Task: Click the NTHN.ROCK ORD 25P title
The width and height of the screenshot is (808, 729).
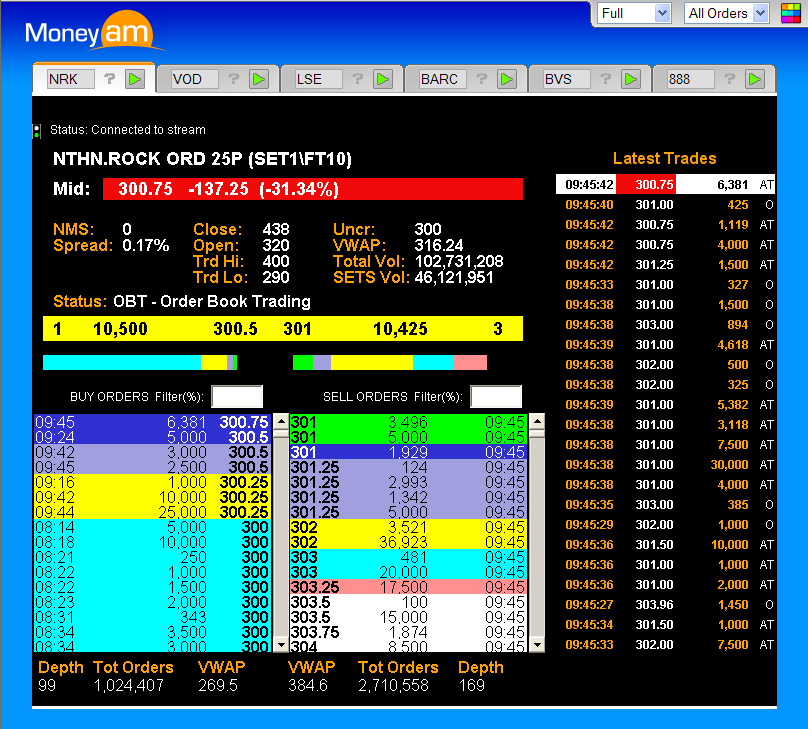Action: (202, 159)
